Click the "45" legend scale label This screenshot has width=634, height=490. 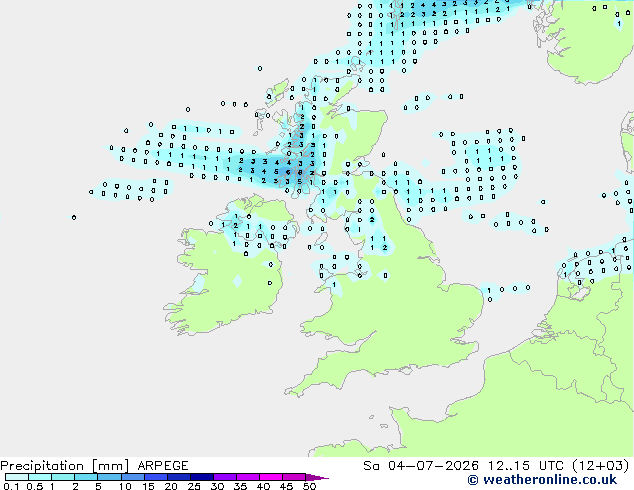tap(286, 486)
